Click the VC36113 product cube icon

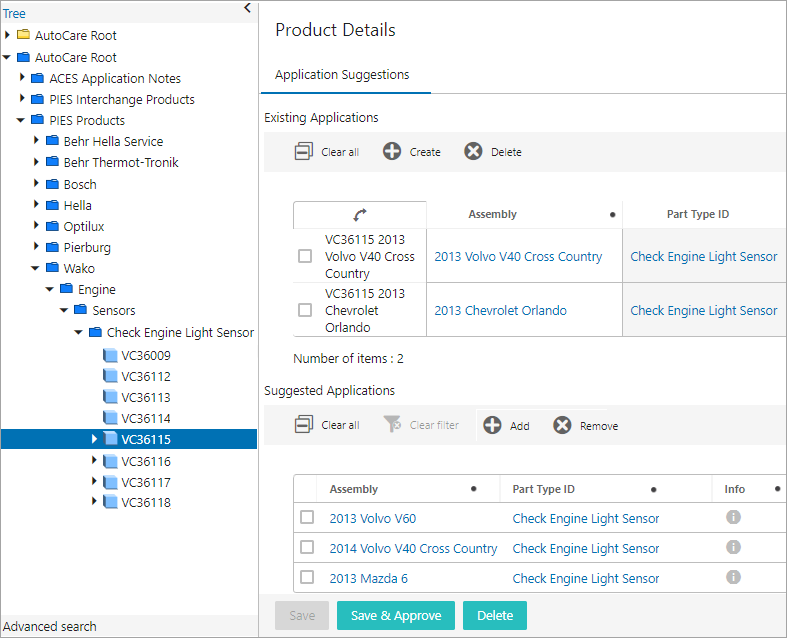(110, 397)
